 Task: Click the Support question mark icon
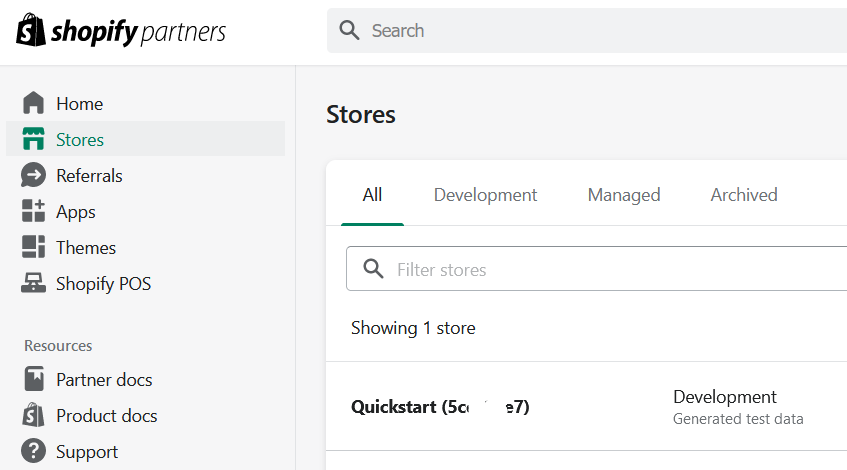coord(34,452)
